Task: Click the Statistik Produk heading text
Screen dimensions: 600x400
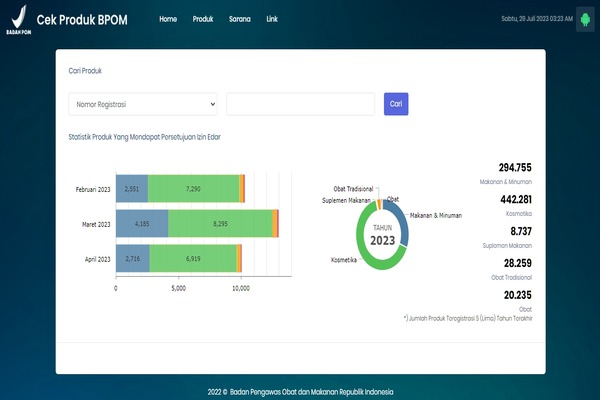Action: click(x=145, y=137)
